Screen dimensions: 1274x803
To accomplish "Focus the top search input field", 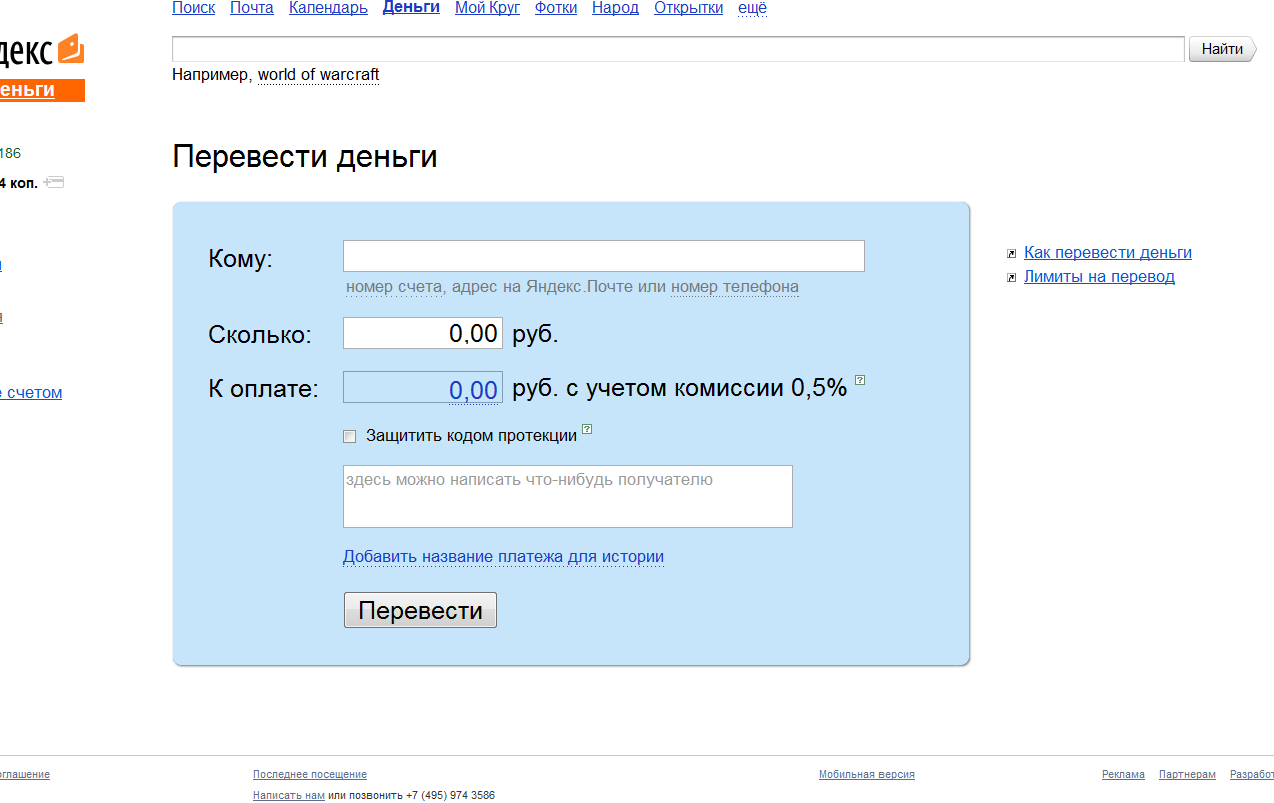I will (x=678, y=49).
